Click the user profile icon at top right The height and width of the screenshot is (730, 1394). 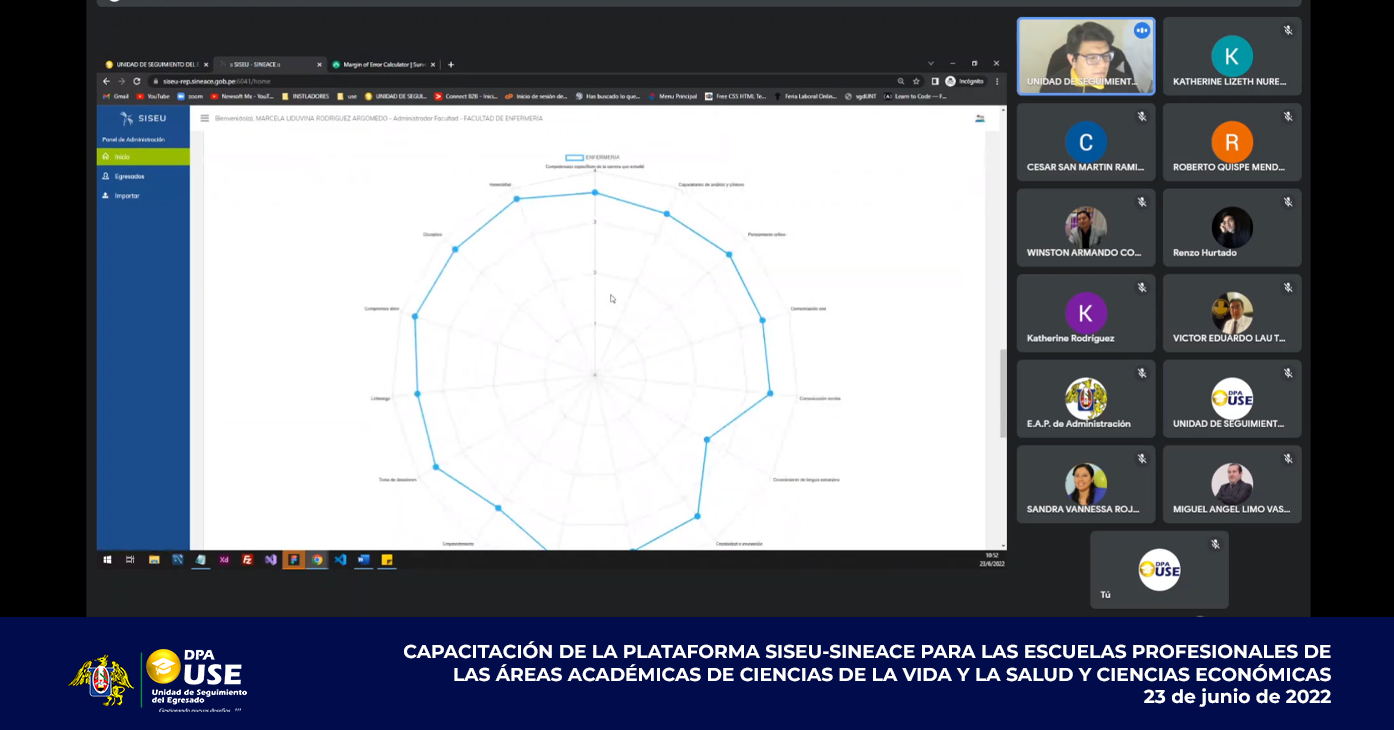tap(980, 118)
